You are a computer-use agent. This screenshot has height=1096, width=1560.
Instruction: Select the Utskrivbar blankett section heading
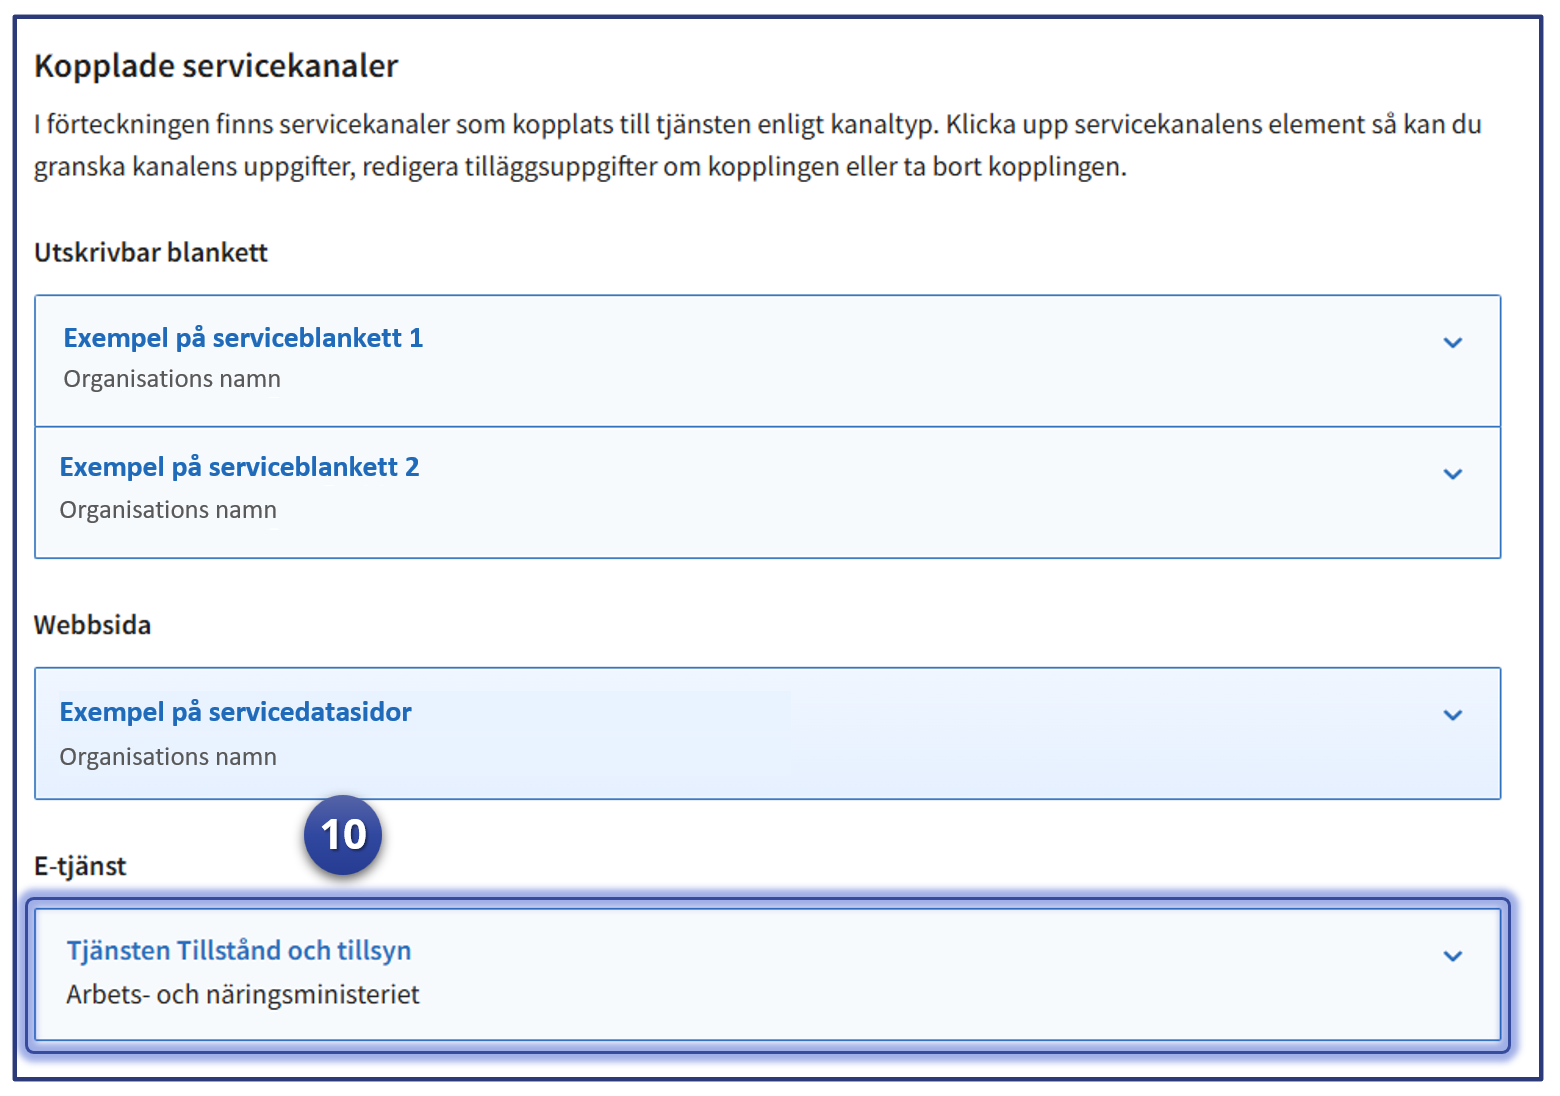pos(151,253)
